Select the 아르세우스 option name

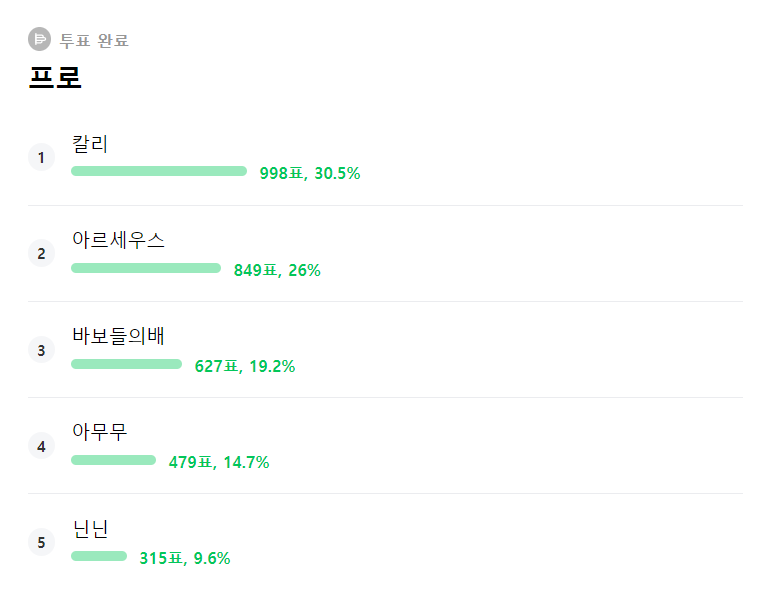[x=118, y=240]
